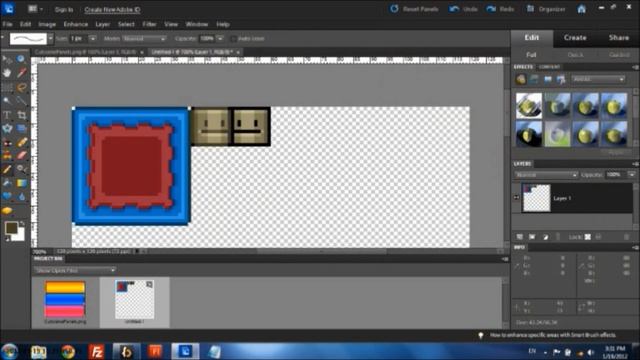Screen dimensions: 640x360
Task: Select the Red Eye Removal tool
Action: pos(7,142)
